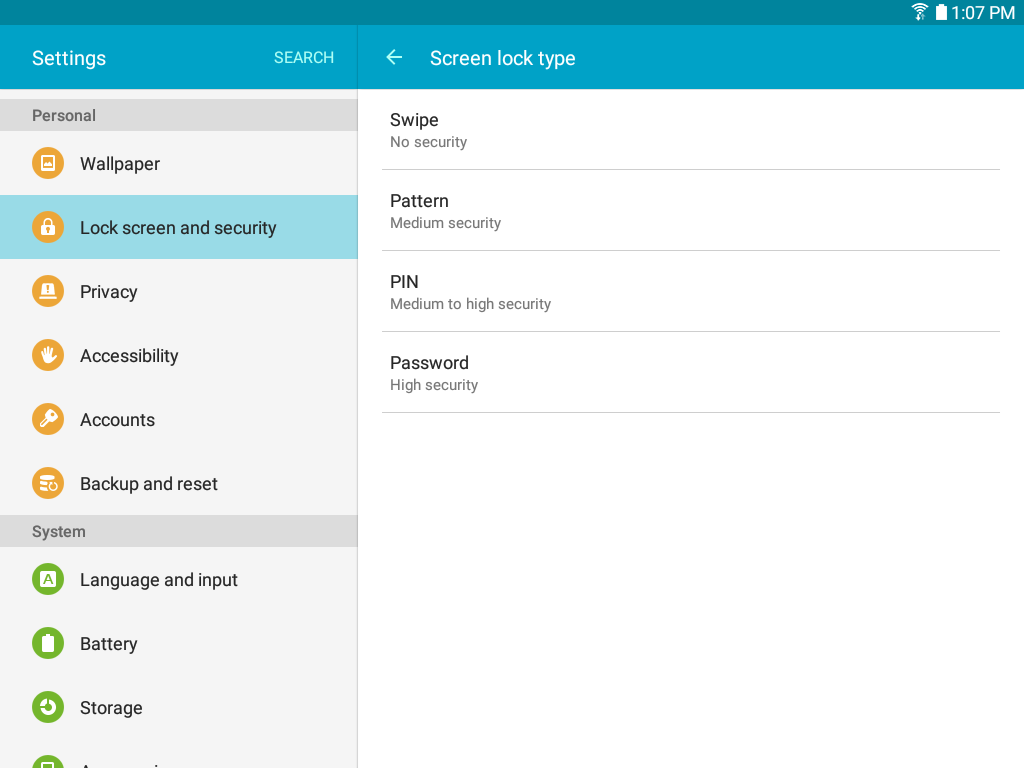Tap the battery indicator in status bar

(x=941, y=12)
